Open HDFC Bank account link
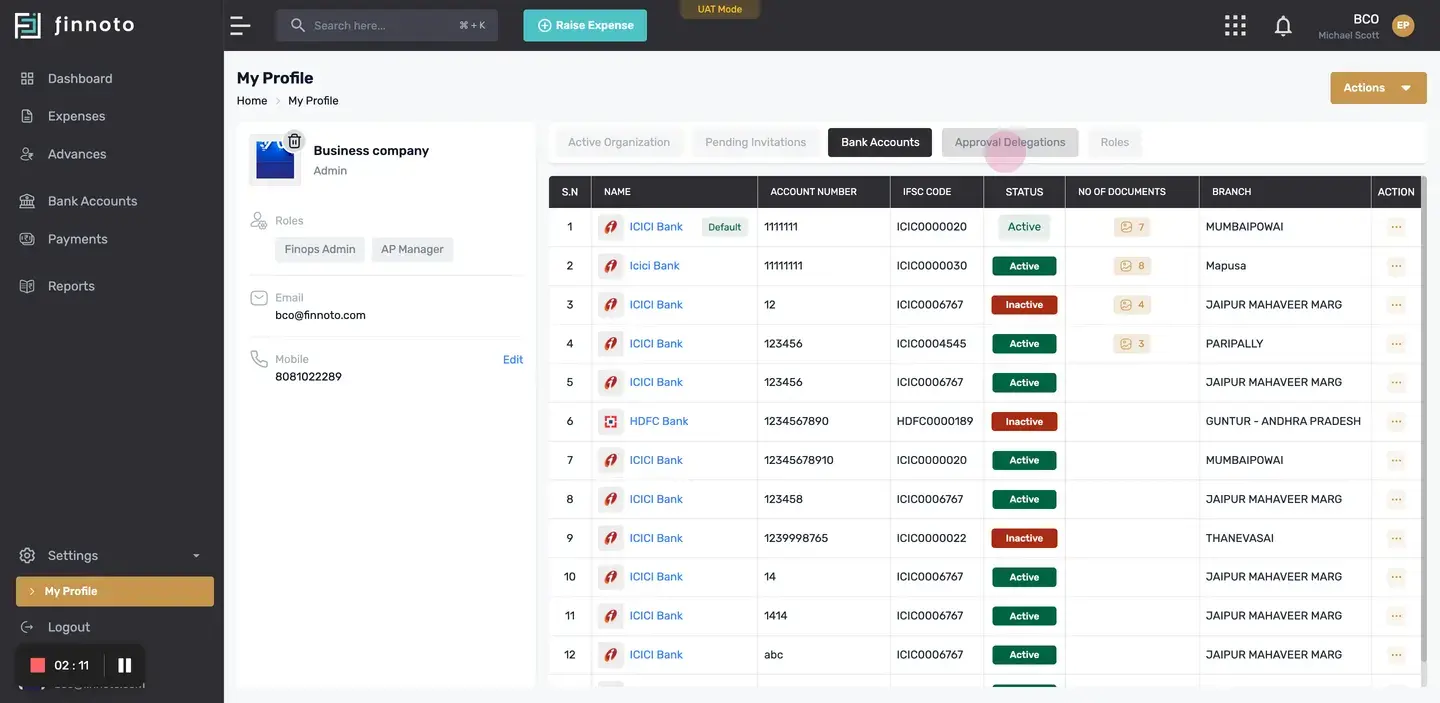 (659, 422)
